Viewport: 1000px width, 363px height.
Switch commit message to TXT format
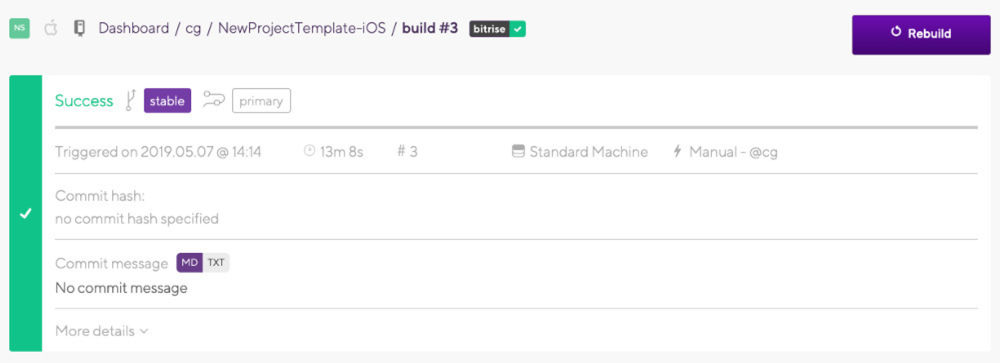click(x=216, y=263)
